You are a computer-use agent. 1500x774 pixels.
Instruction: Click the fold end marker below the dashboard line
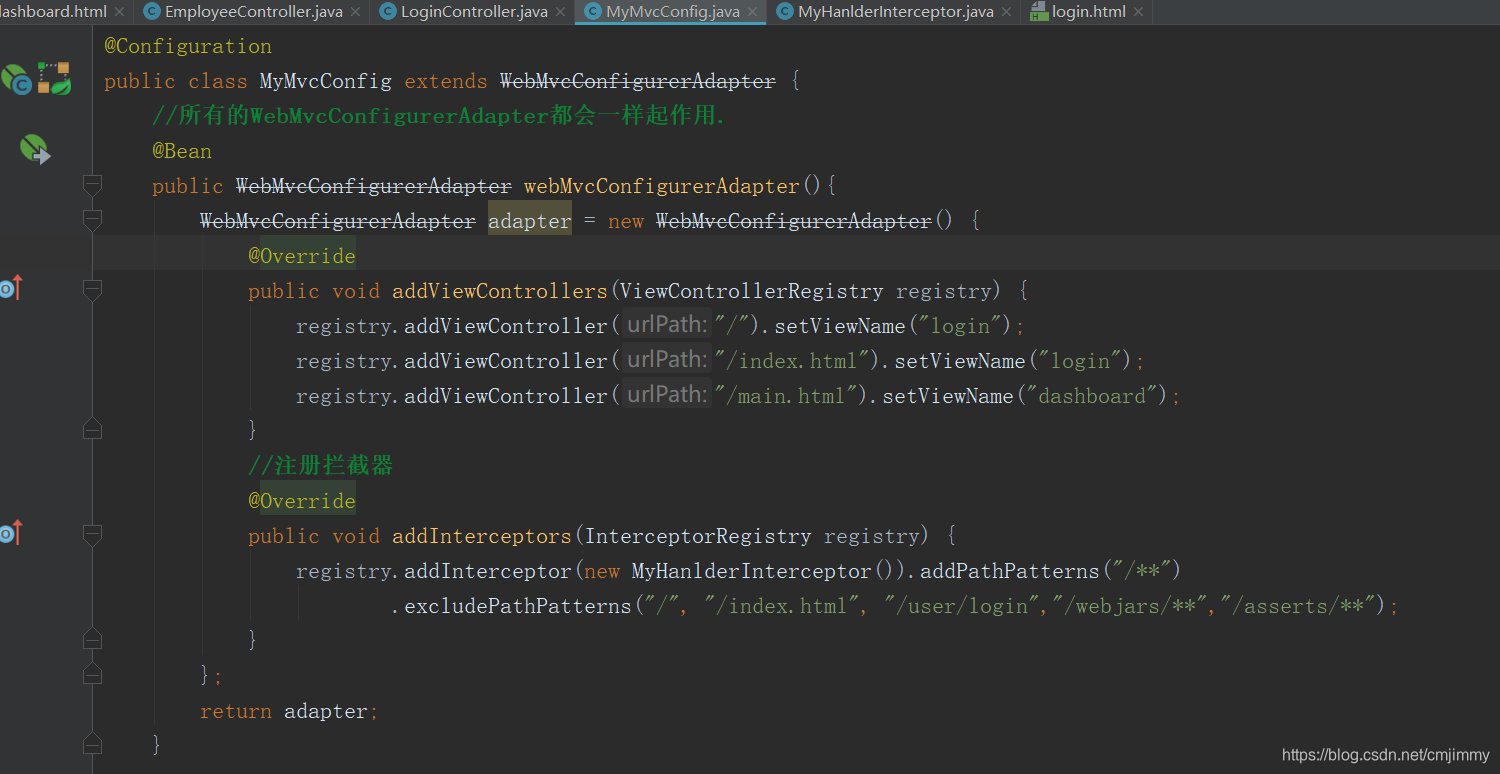pos(93,429)
